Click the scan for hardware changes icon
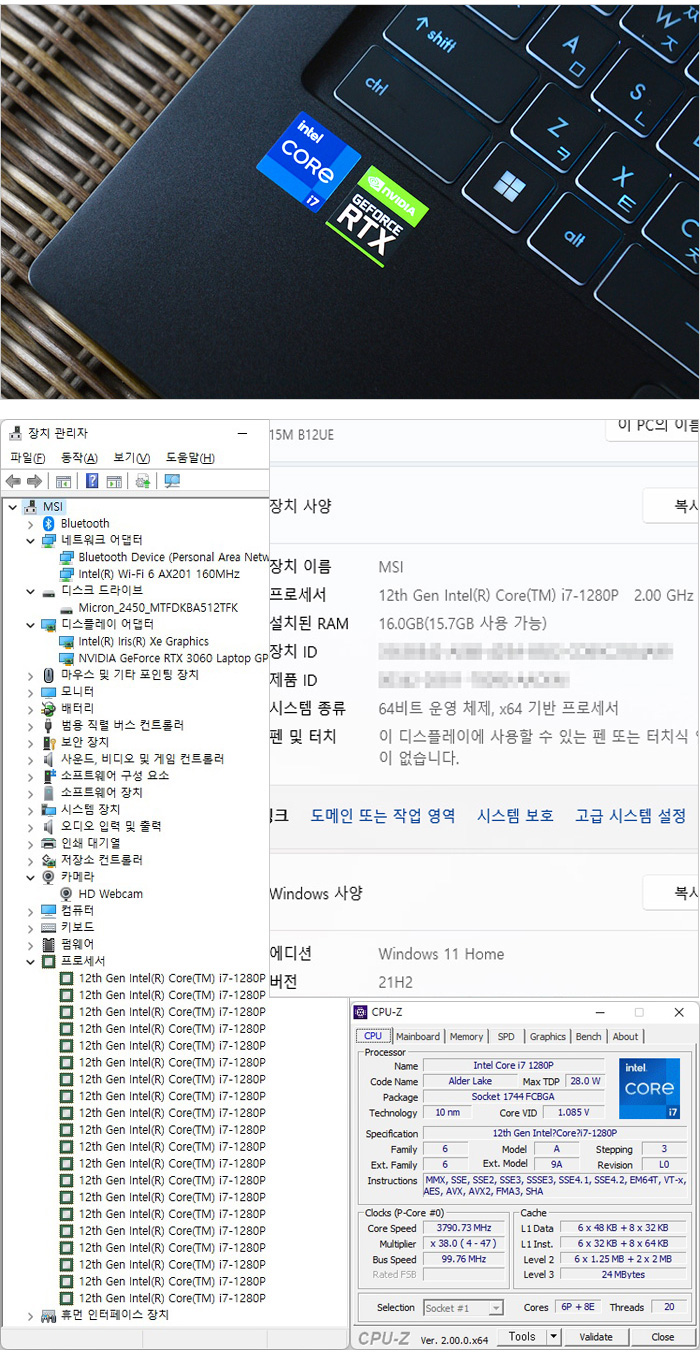 [172, 481]
